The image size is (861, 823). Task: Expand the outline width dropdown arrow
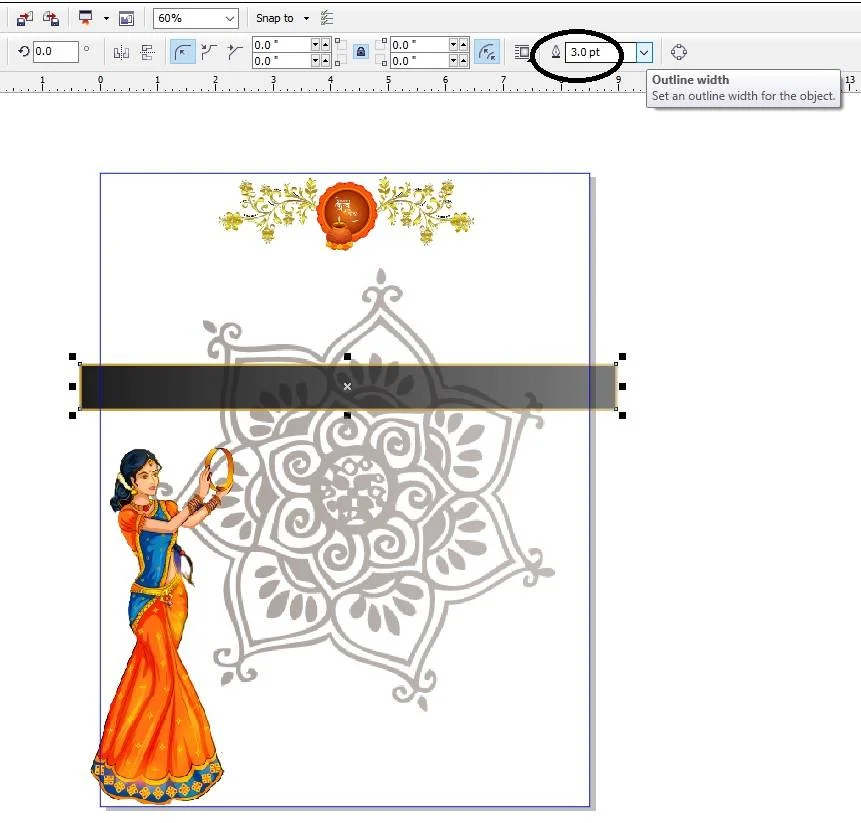[x=644, y=53]
